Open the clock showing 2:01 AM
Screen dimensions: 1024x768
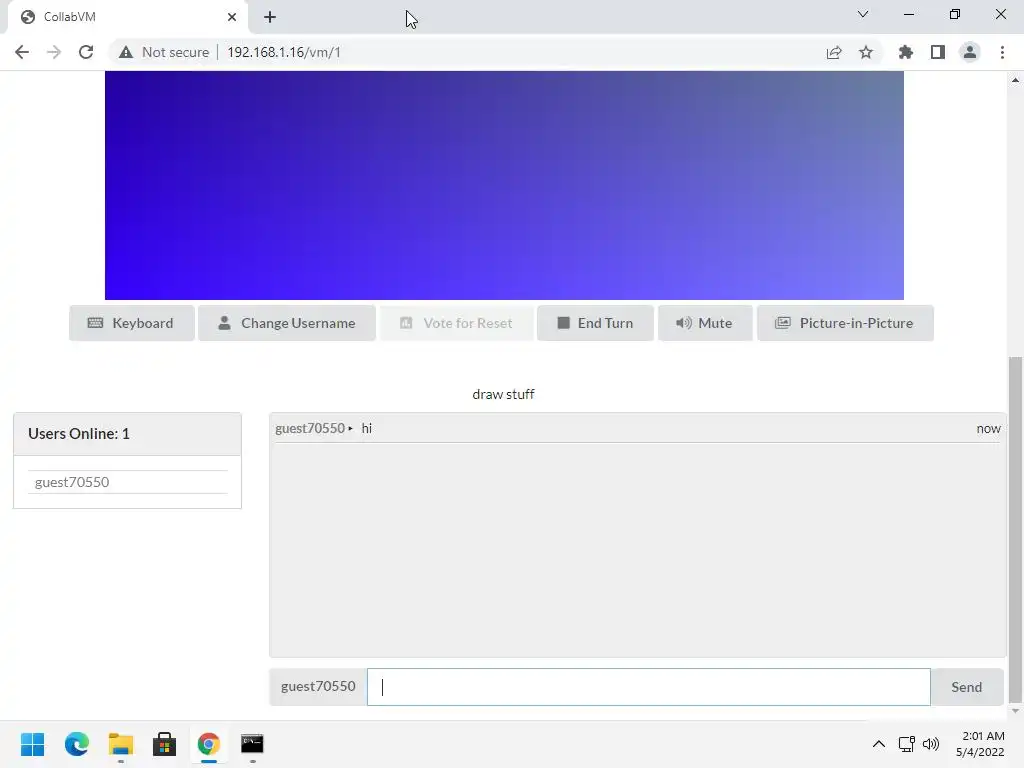pyautogui.click(x=980, y=744)
